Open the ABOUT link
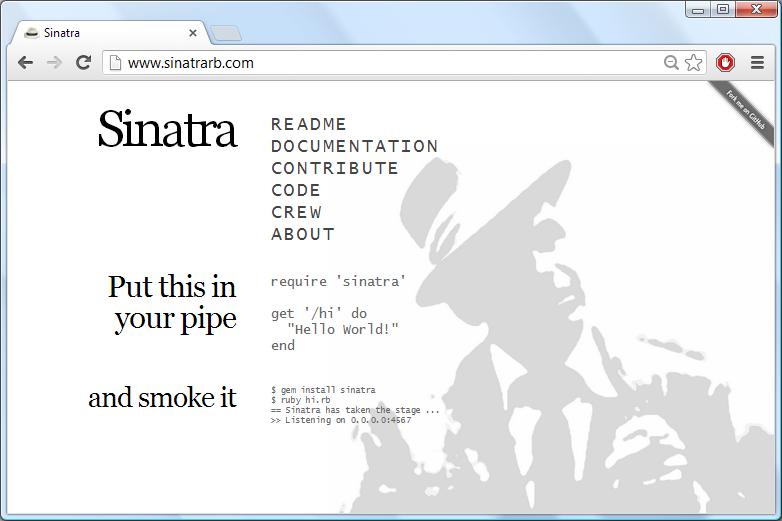The height and width of the screenshot is (521, 782). point(303,234)
